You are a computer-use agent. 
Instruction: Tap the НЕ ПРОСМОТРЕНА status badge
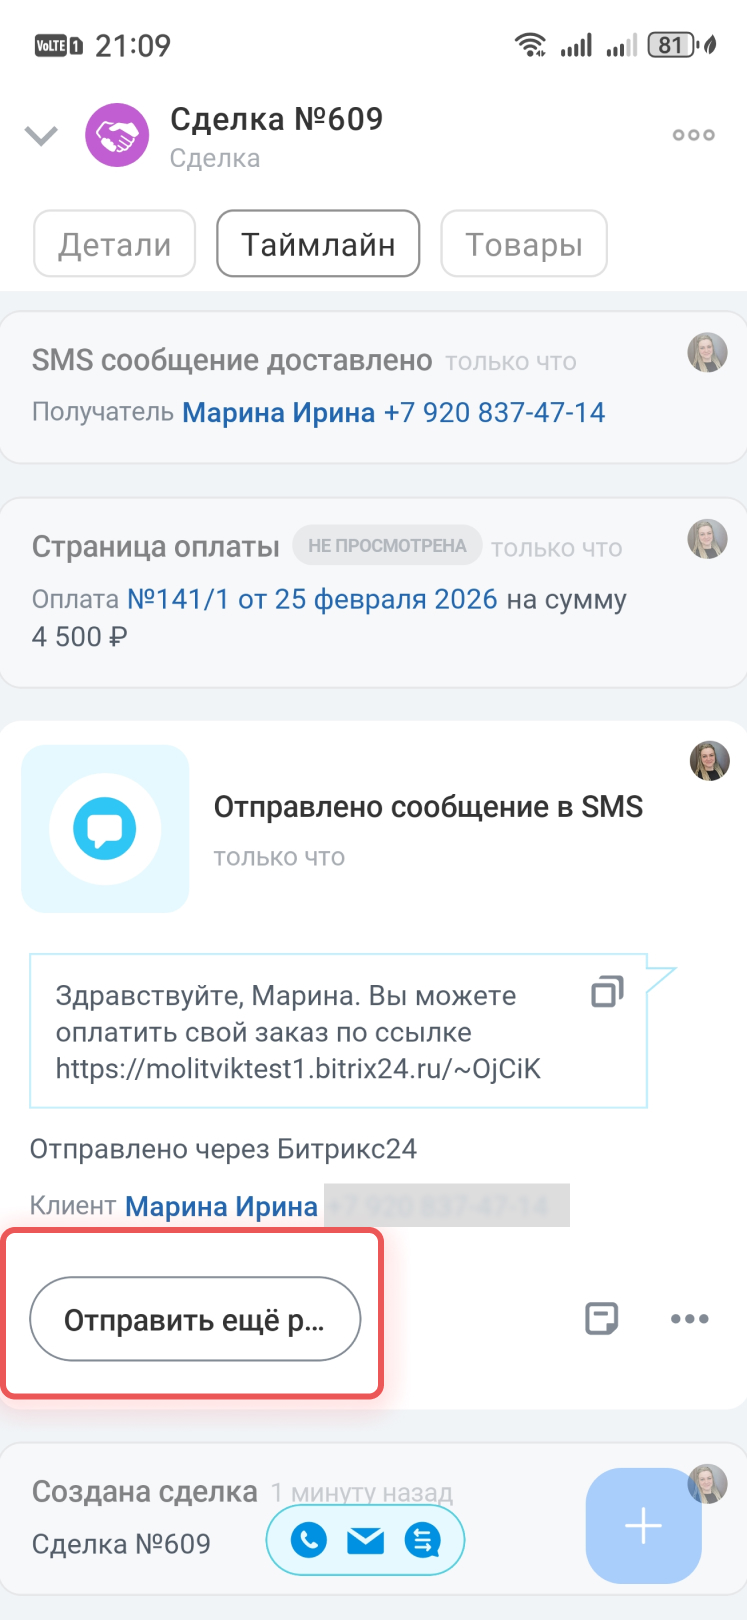pyautogui.click(x=387, y=546)
